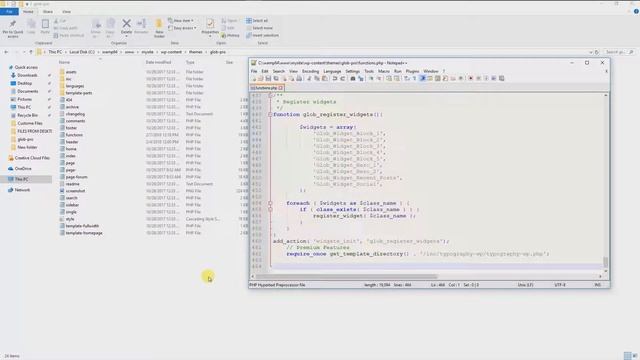Click the Undo icon in Notepad++ toolbar
Image resolution: width=640 pixels, height=360 pixels.
click(335, 78)
